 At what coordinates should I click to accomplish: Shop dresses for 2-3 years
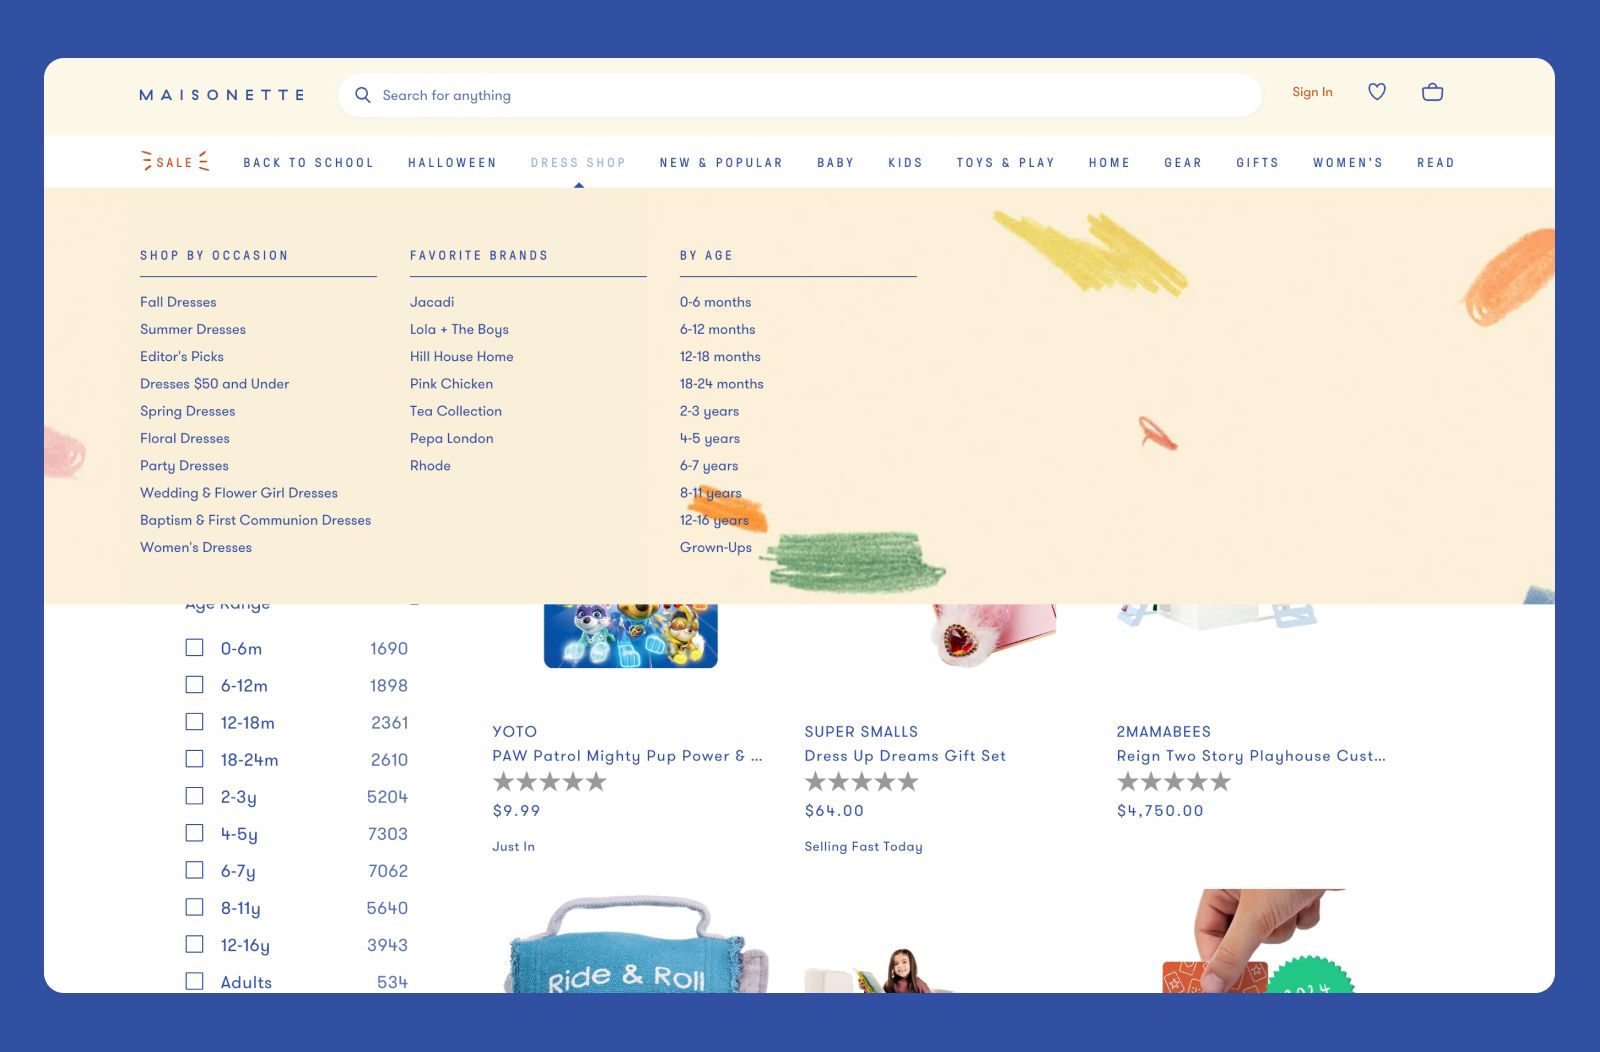[x=709, y=411]
